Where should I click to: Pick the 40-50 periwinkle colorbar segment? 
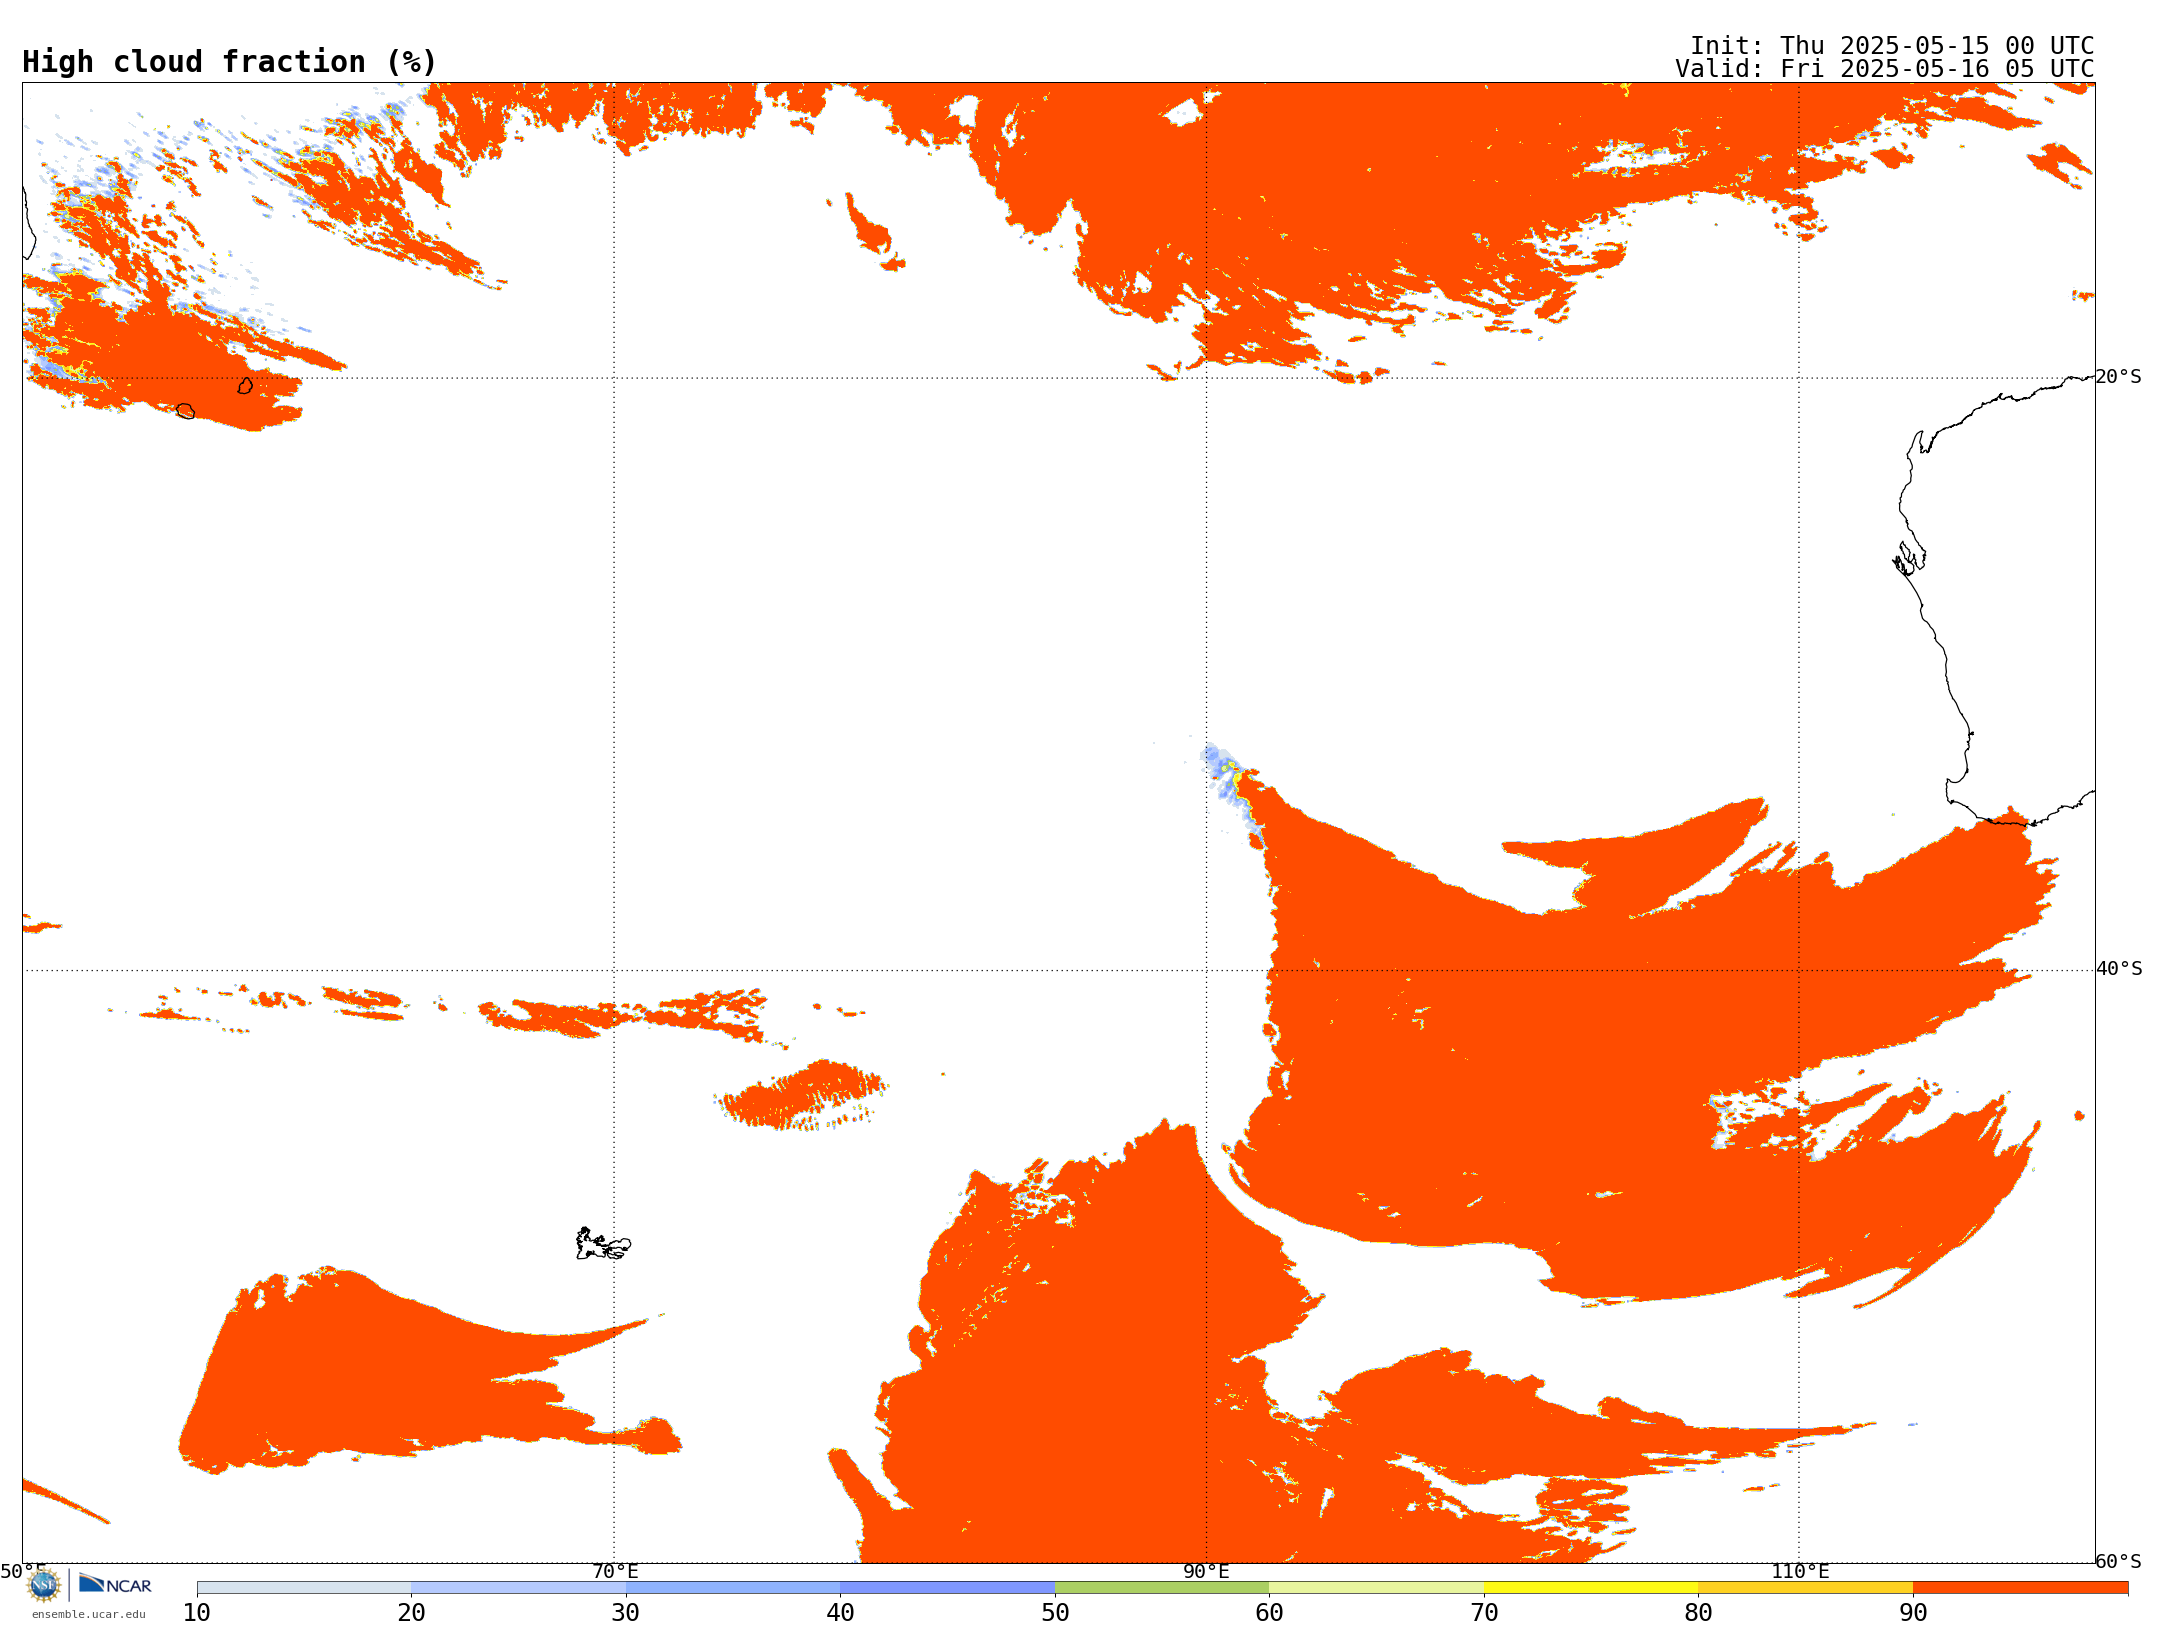point(947,1588)
